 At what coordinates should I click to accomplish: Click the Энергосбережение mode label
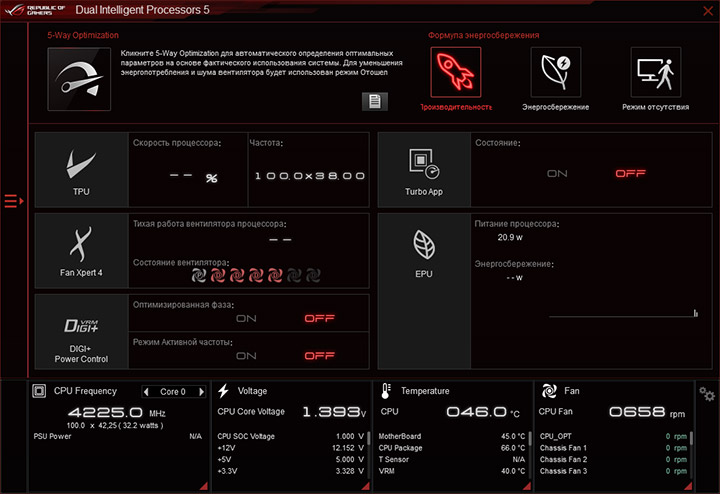point(556,107)
